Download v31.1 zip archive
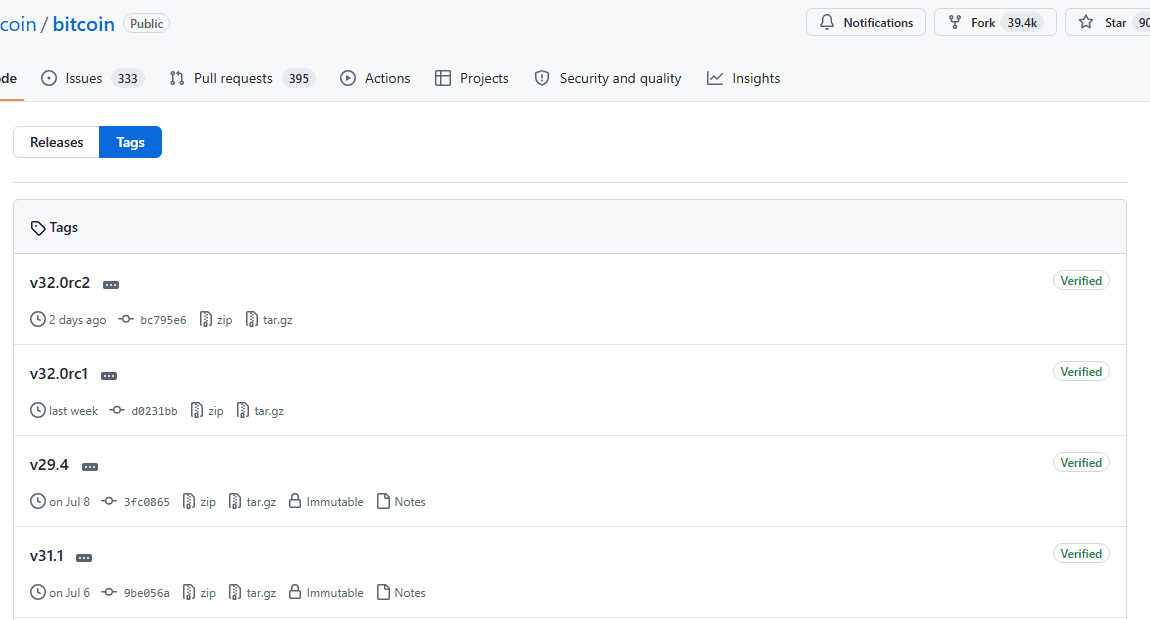1150x620 pixels. point(199,593)
